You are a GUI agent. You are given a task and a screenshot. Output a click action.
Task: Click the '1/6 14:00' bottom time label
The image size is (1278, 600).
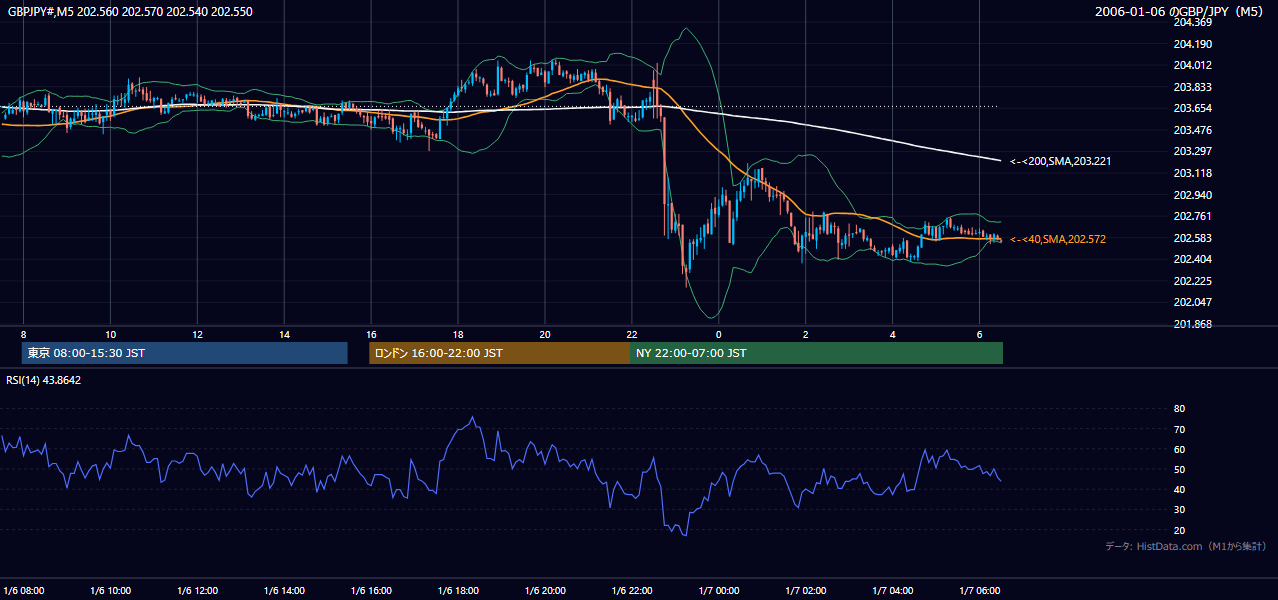(285, 590)
